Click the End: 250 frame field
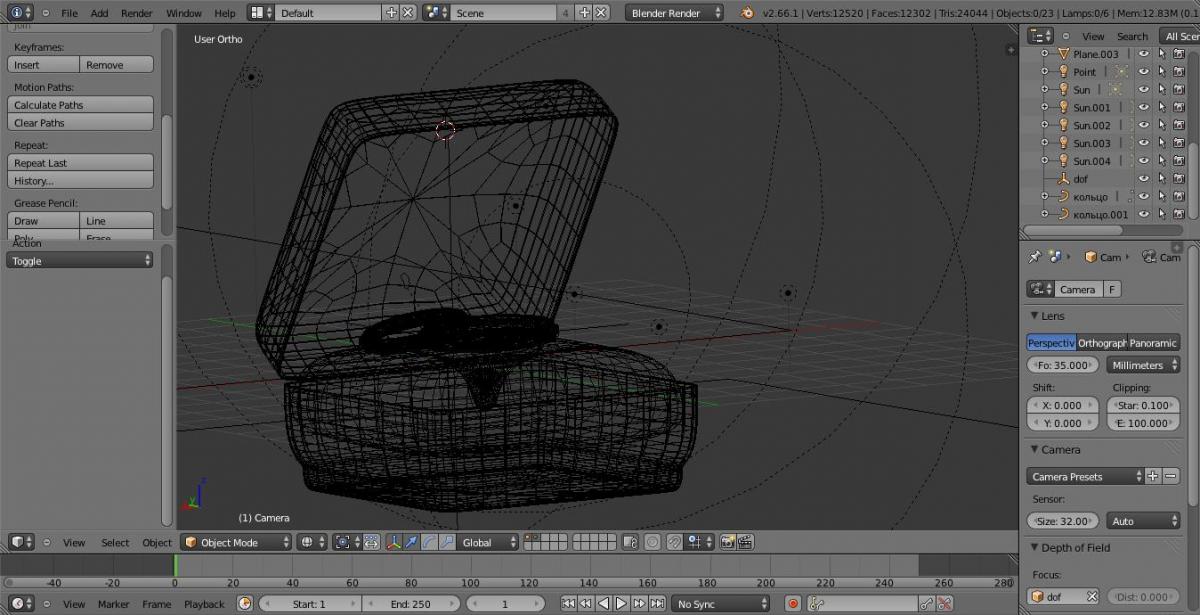Image resolution: width=1200 pixels, height=615 pixels. [x=411, y=604]
